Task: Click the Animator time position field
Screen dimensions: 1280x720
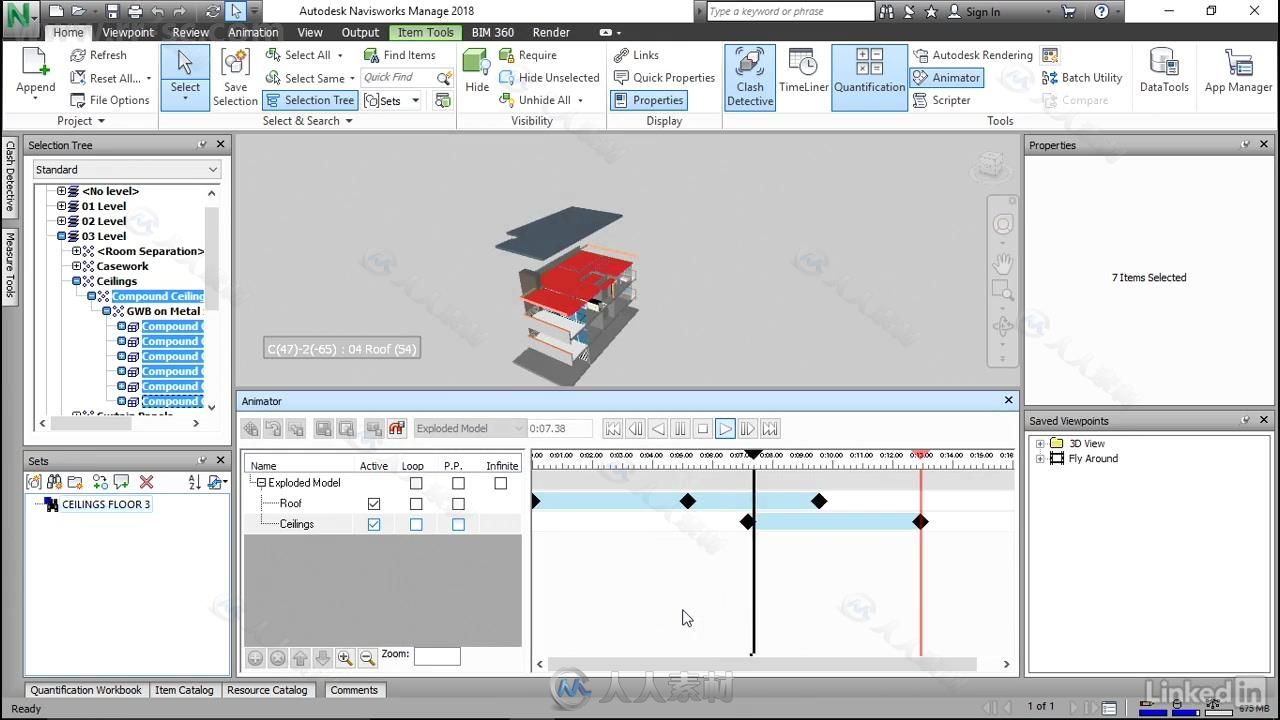Action: [560, 428]
